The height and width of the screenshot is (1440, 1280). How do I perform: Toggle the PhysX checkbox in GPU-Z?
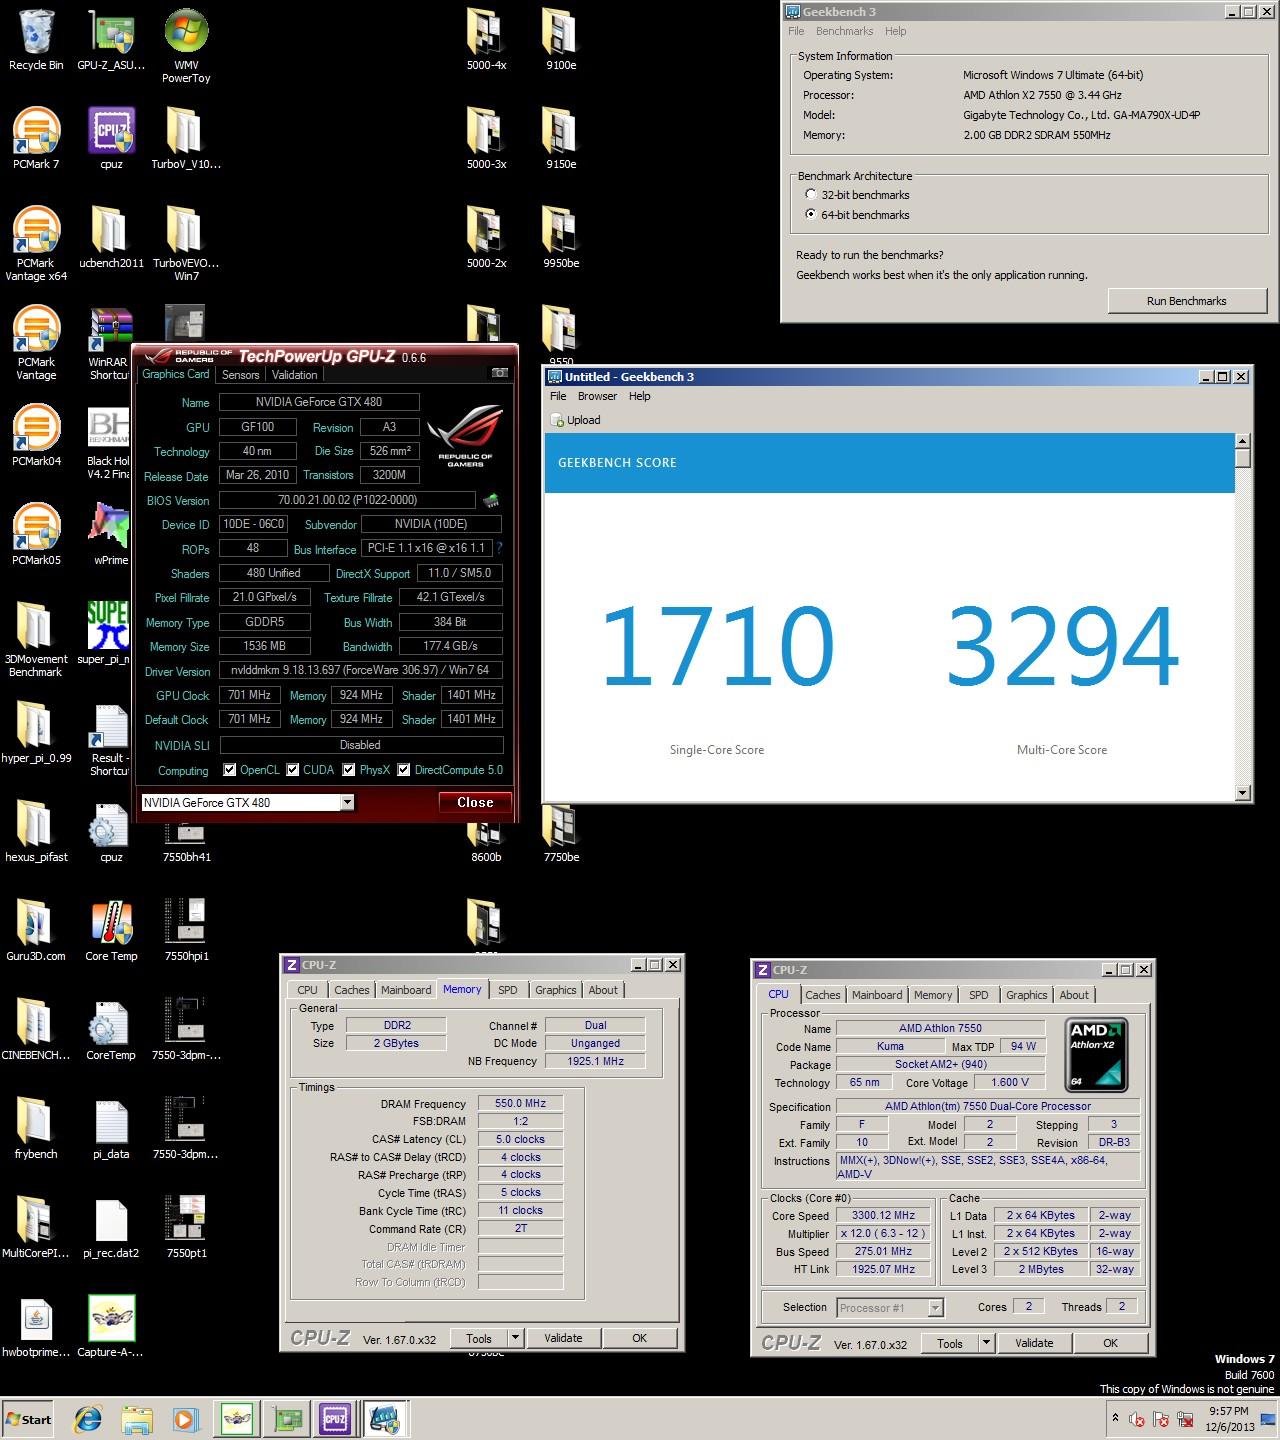[349, 770]
